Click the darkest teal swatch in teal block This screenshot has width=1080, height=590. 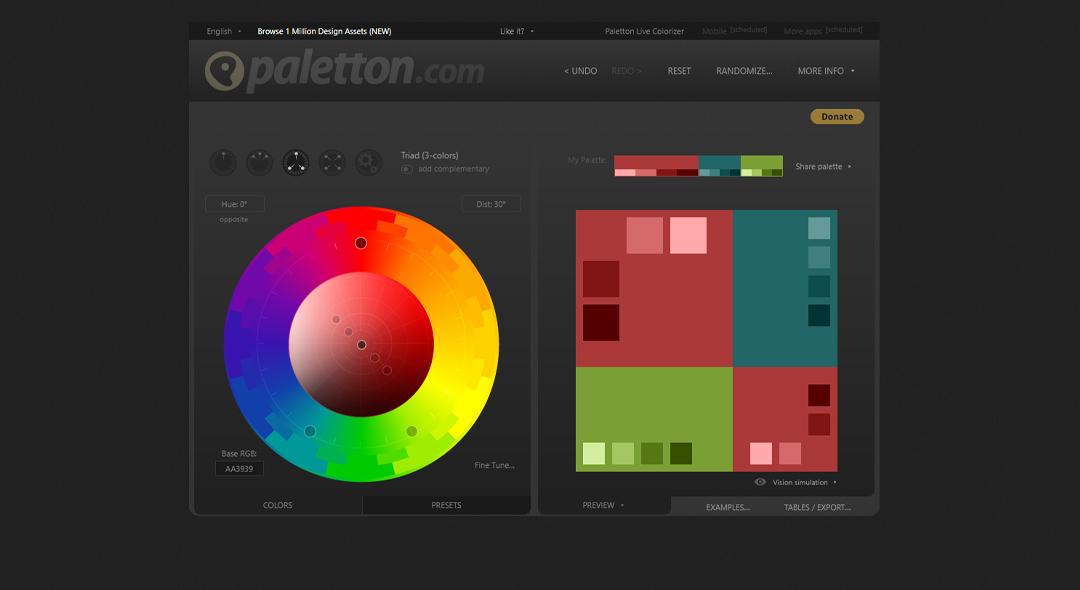[x=819, y=315]
